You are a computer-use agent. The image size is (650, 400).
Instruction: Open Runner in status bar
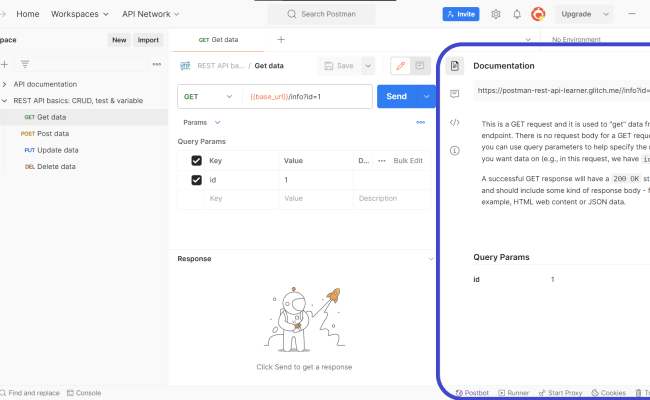click(x=514, y=393)
